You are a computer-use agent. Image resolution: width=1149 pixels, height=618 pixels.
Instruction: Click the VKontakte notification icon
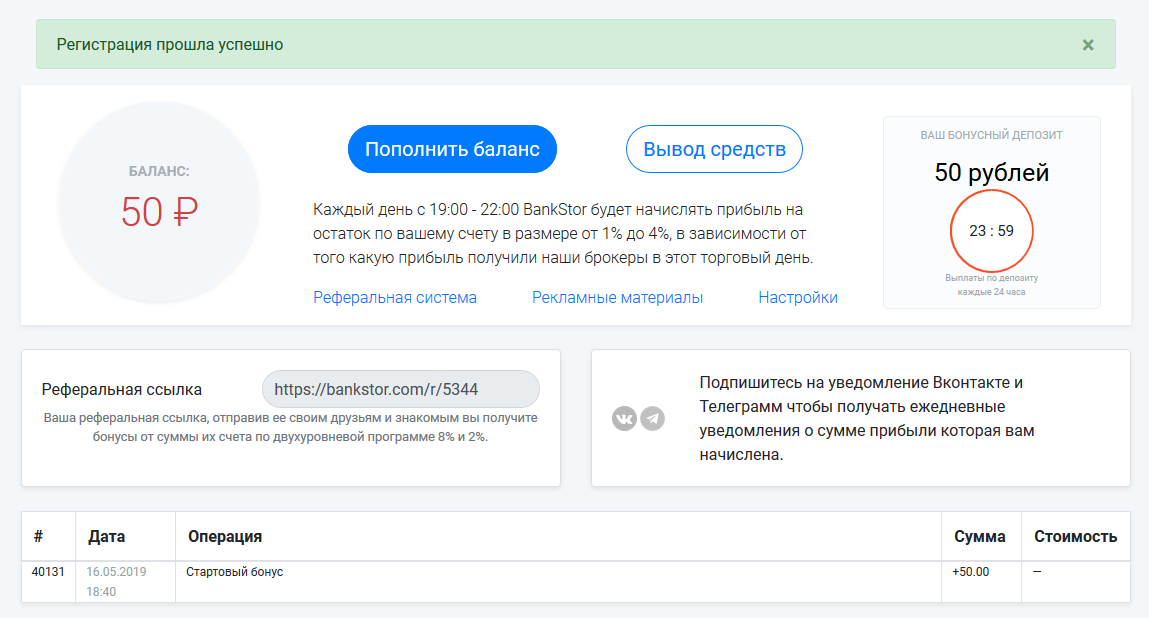[624, 419]
